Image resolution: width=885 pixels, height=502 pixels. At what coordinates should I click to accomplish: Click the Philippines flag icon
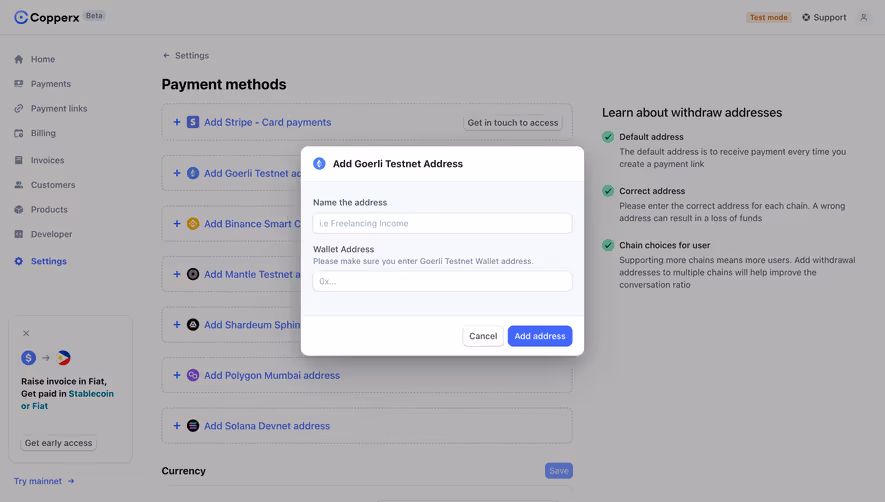(64, 358)
